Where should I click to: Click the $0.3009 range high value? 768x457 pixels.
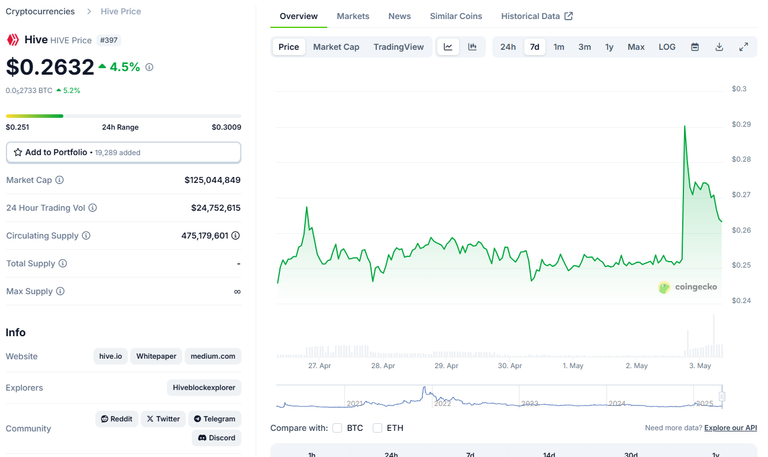[226, 127]
